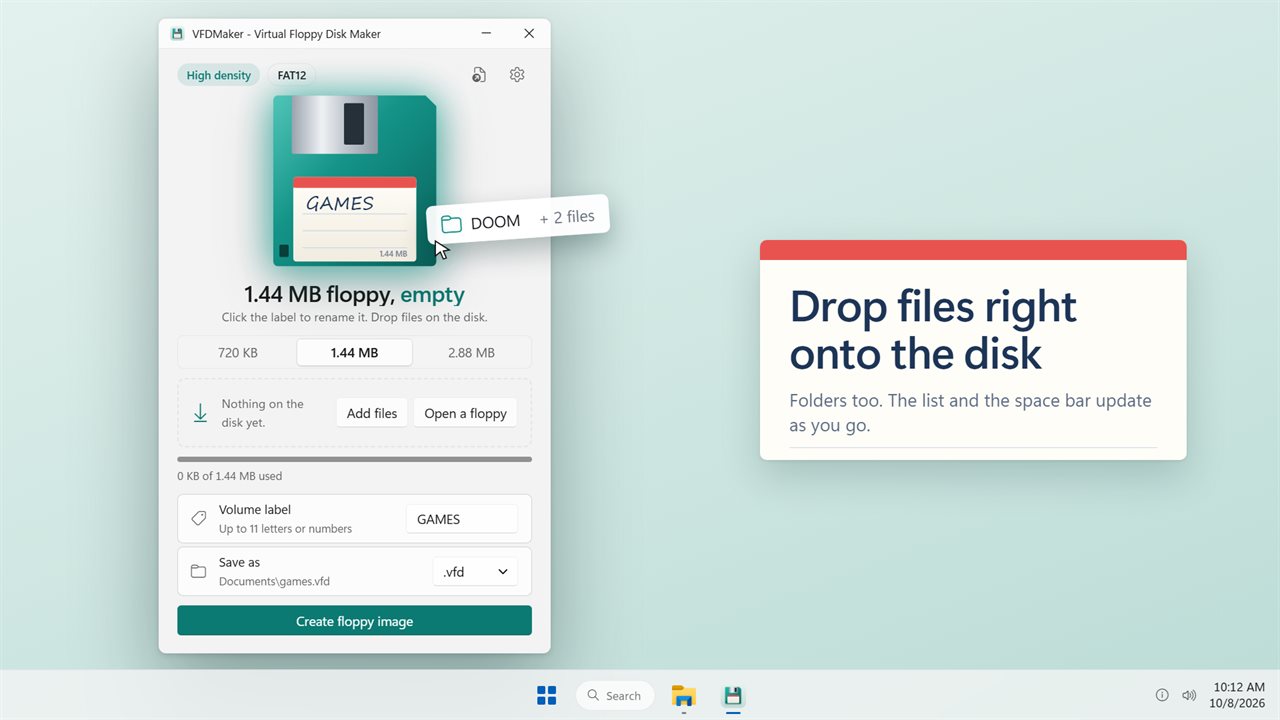The image size is (1280, 720).
Task: Click the "0 KB of 1.44 MB used" text
Action: [230, 476]
